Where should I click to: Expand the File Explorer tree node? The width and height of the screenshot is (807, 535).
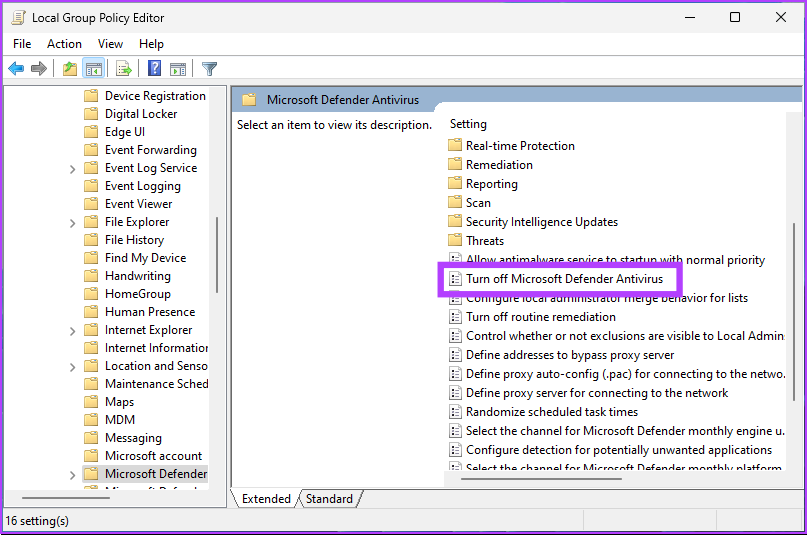(73, 223)
